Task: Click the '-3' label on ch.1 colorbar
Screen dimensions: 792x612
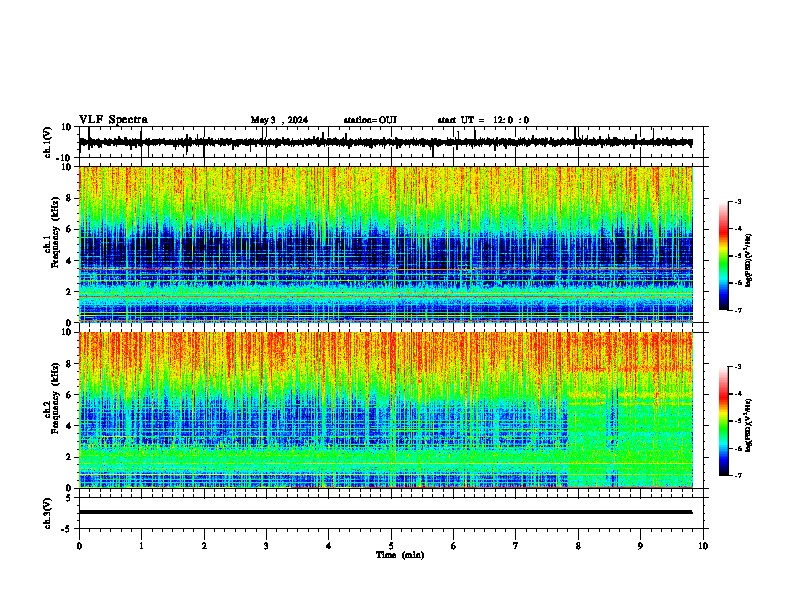Action: pos(737,201)
